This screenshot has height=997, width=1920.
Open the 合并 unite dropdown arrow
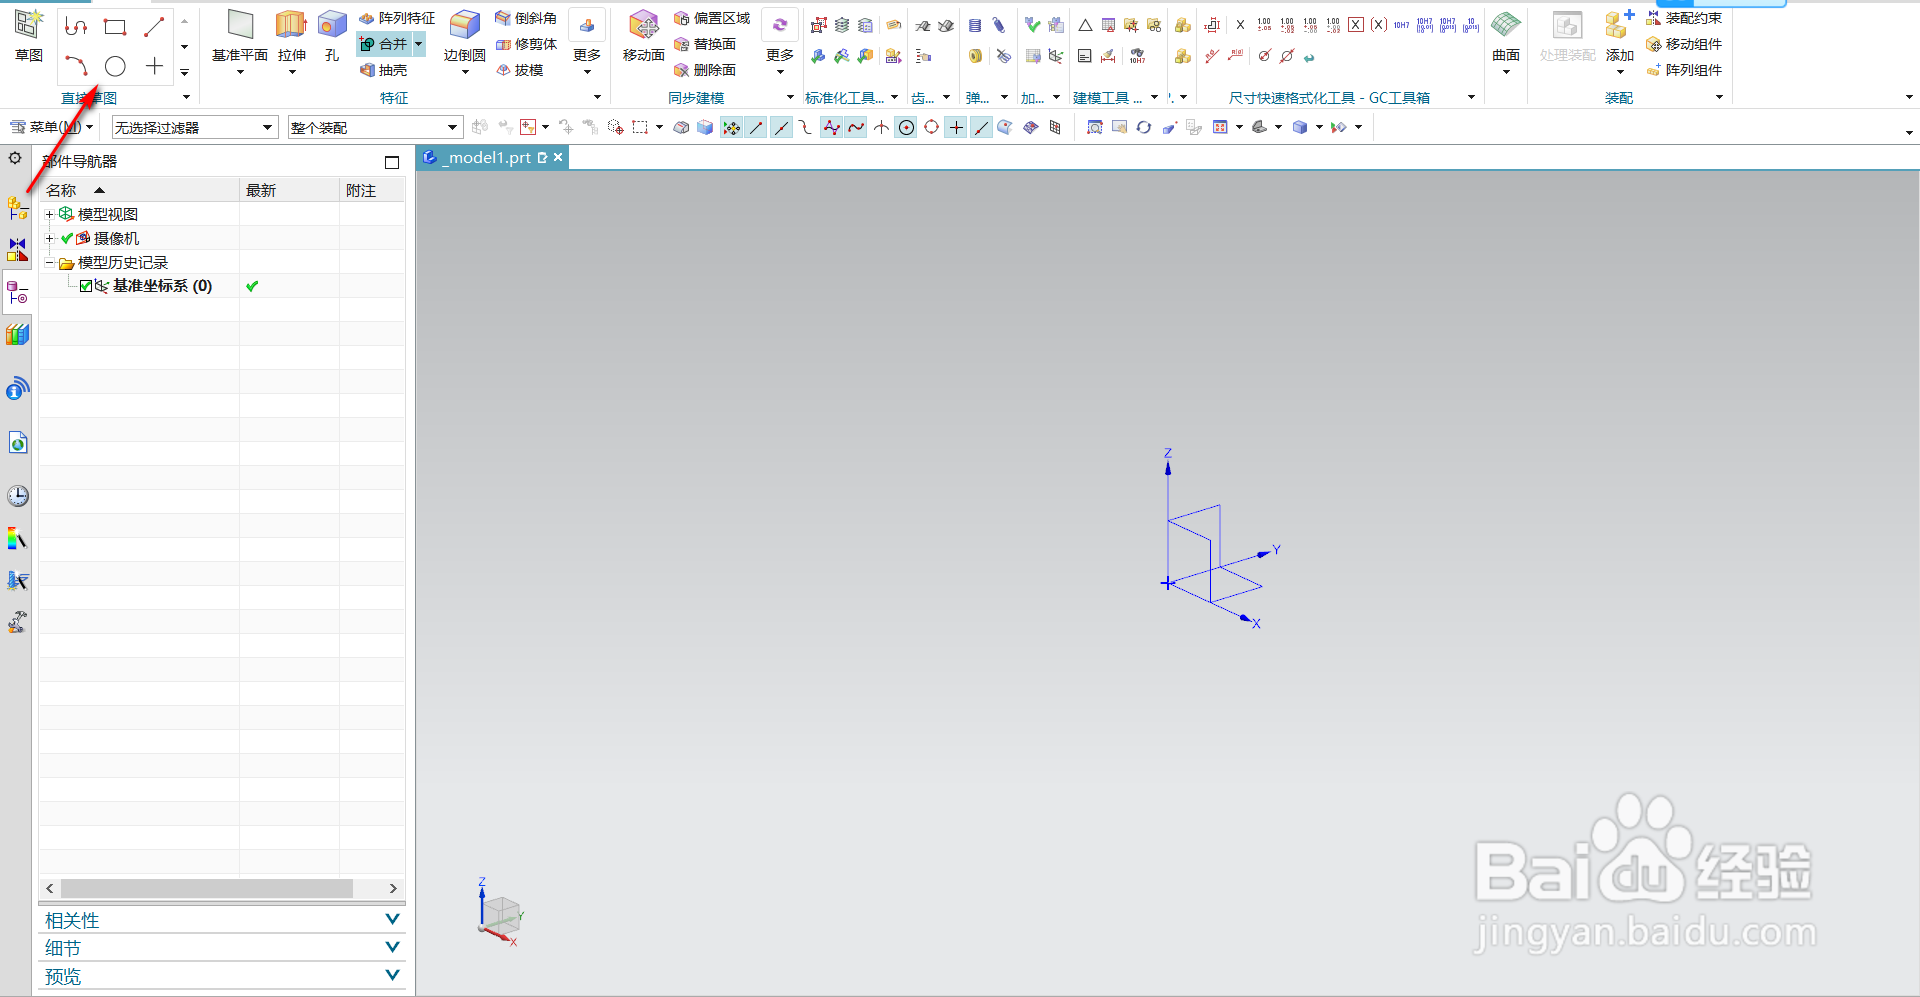coord(419,44)
